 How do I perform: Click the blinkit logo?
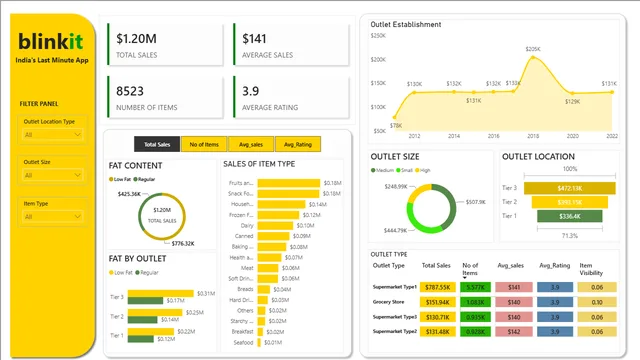[x=51, y=42]
